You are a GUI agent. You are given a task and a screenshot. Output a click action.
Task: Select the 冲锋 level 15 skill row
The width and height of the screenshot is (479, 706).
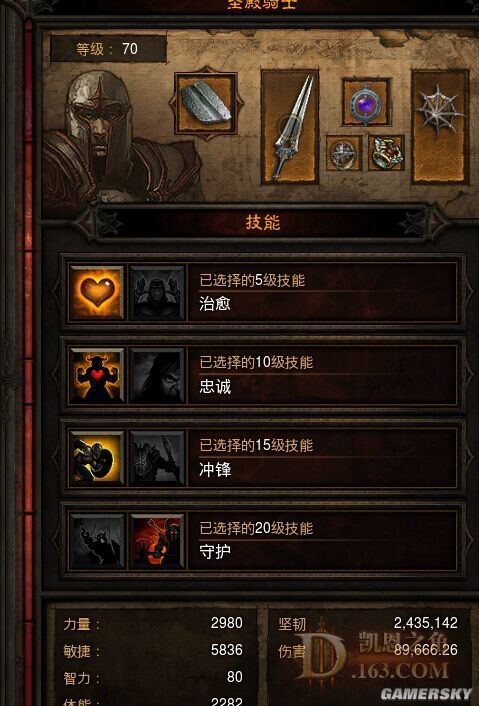263,458
